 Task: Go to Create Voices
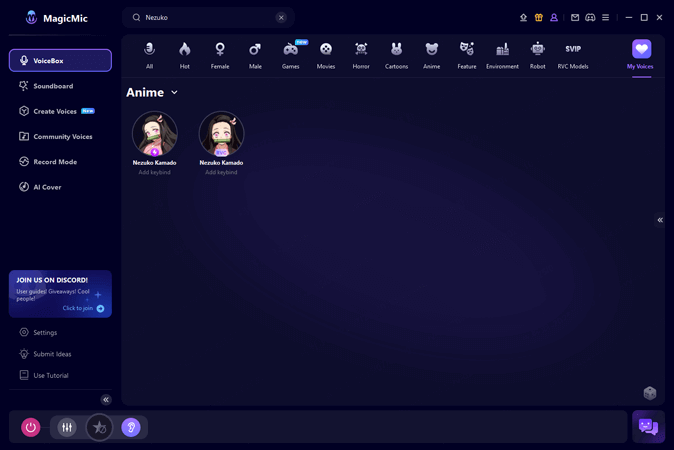point(55,111)
